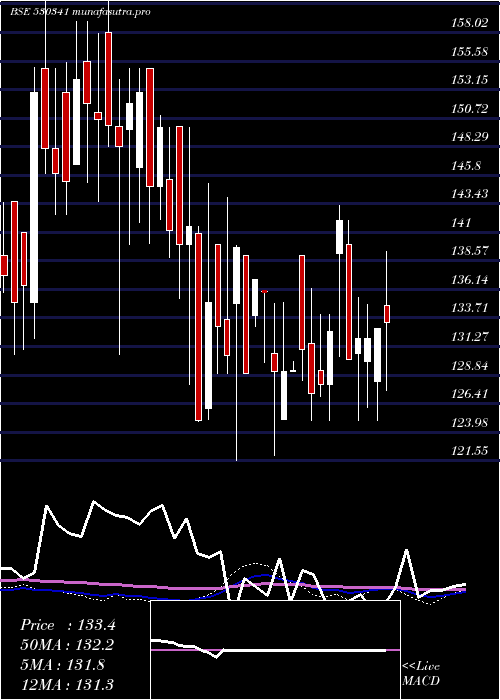The width and height of the screenshot is (500, 700).
Task: Select the 145.8 price axis label
Action: pyautogui.click(x=467, y=166)
